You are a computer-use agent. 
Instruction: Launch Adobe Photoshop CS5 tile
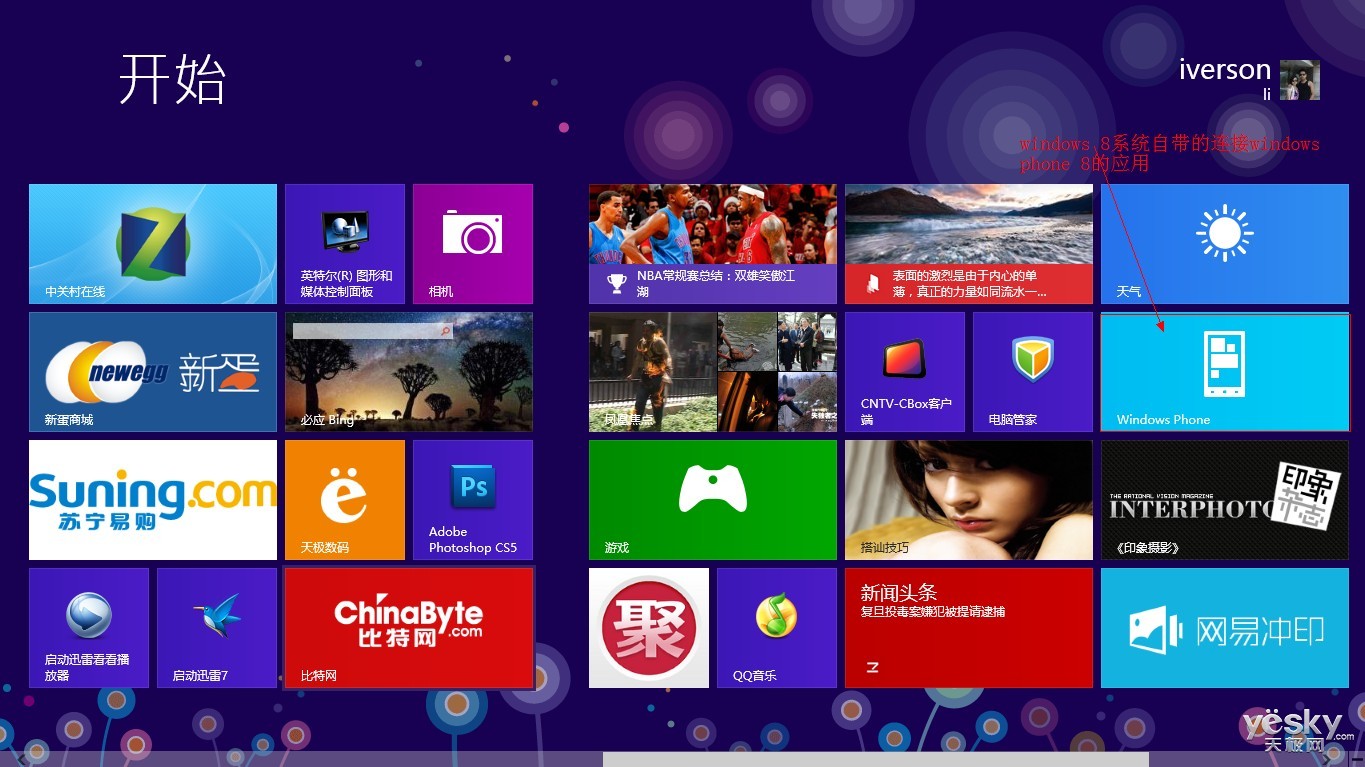click(x=473, y=500)
